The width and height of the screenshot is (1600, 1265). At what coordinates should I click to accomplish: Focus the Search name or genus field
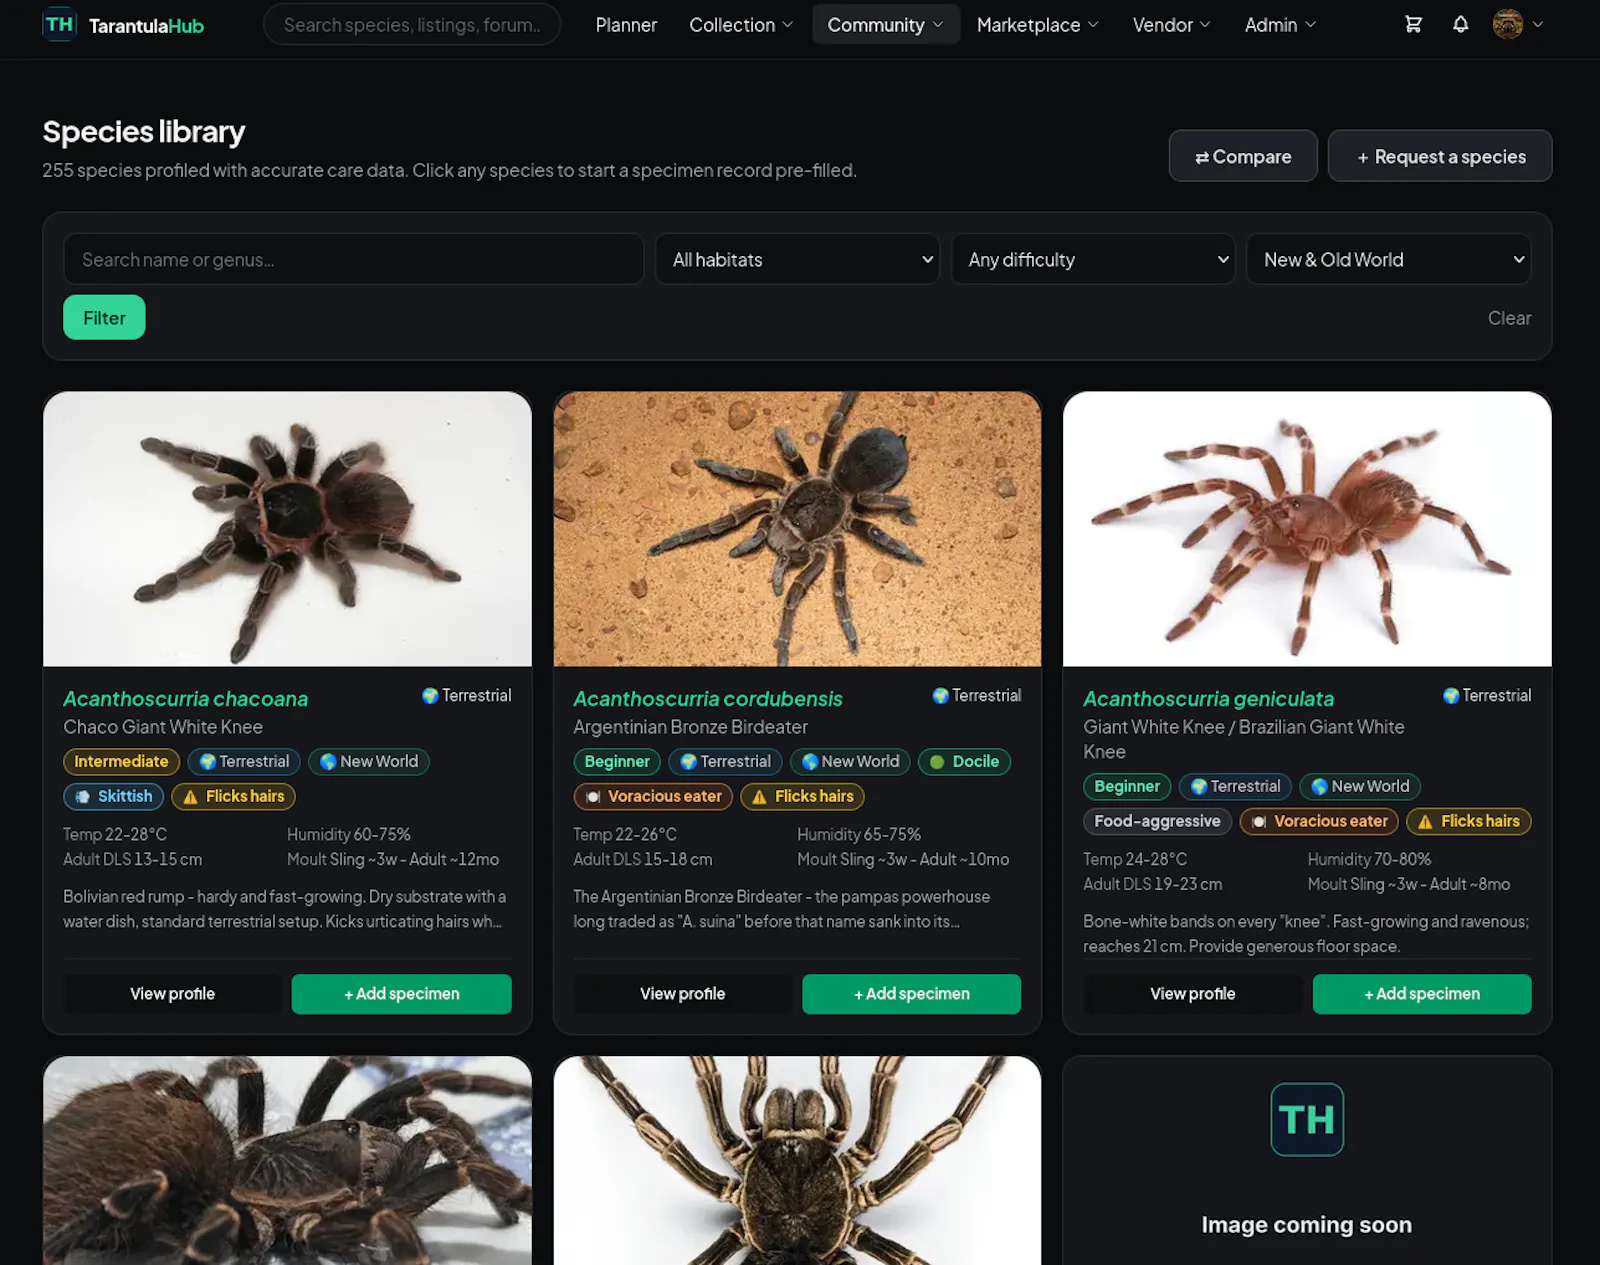353,259
